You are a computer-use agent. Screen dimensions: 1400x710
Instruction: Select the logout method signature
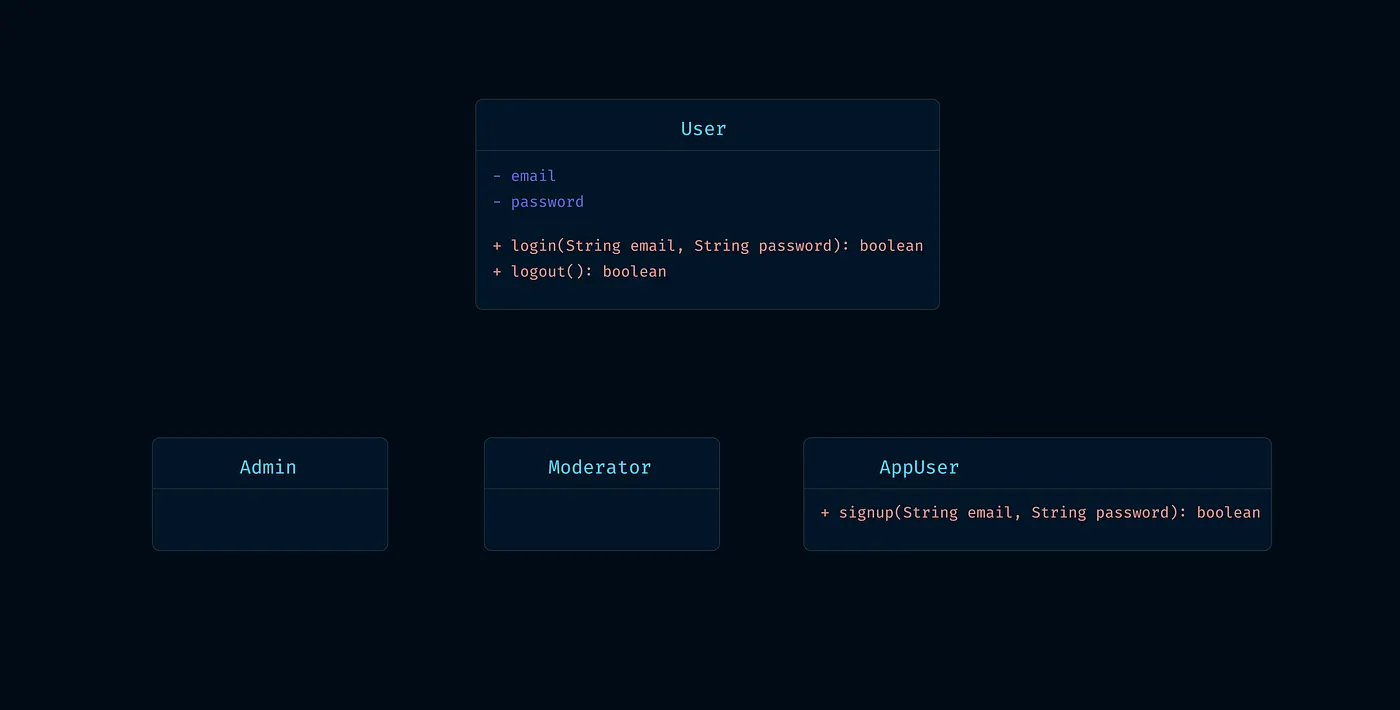(x=579, y=271)
